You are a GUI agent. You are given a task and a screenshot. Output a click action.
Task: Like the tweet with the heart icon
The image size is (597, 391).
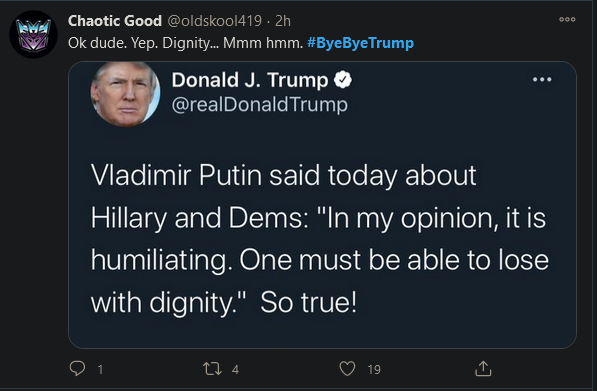(347, 369)
